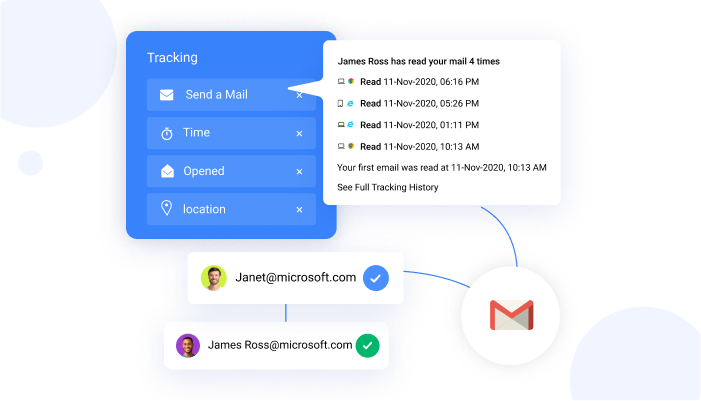Click the envelope icon in Send a Mail row
This screenshot has width=701, height=401.
(x=167, y=95)
